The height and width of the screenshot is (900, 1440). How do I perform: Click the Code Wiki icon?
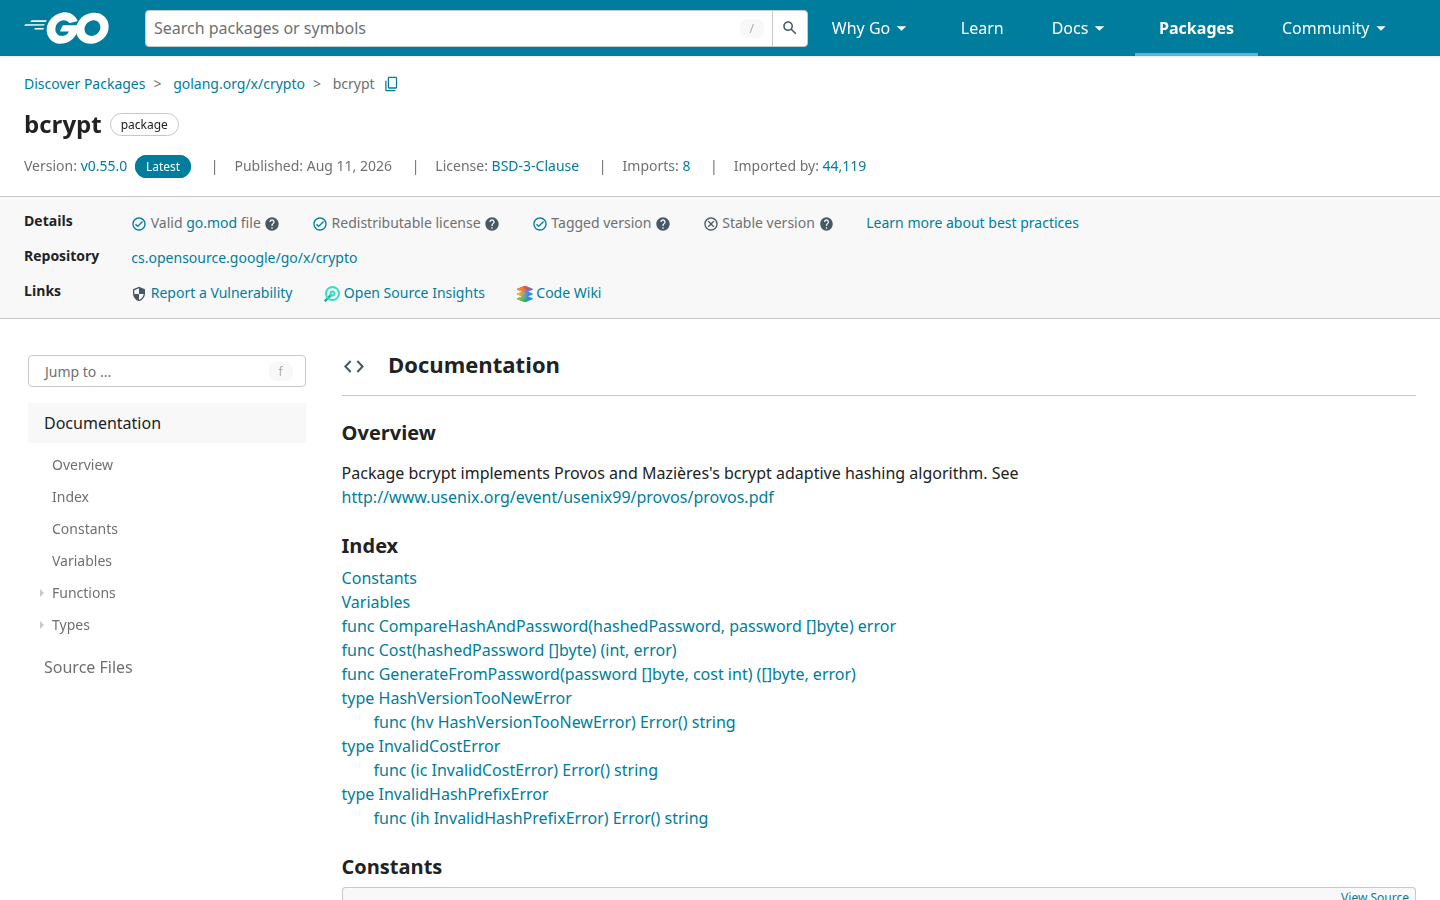click(524, 294)
